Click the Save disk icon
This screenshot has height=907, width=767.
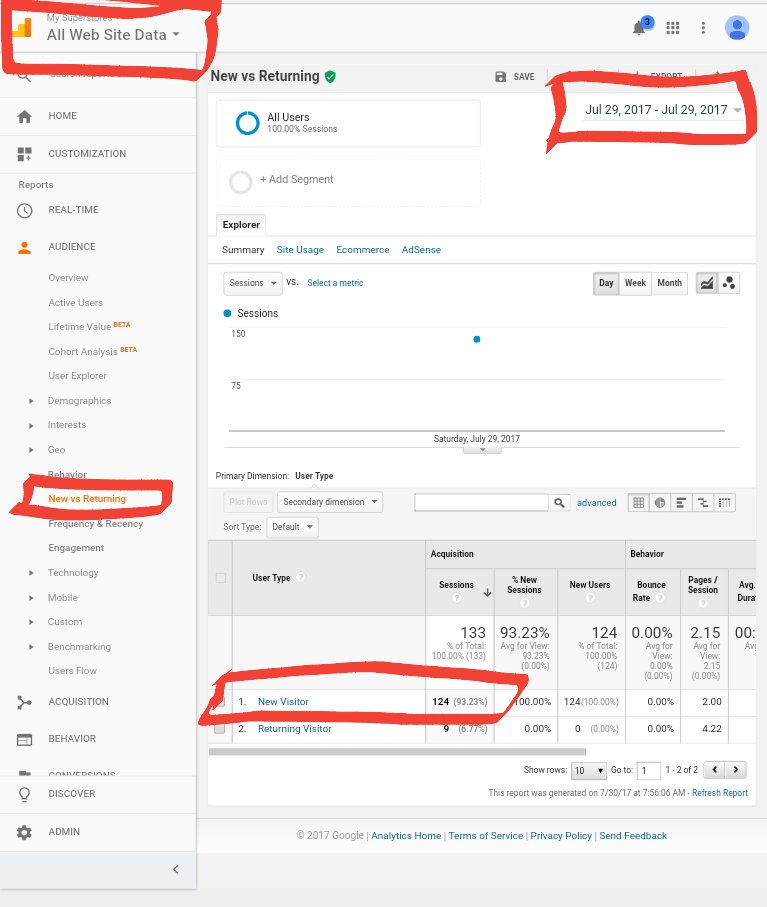pyautogui.click(x=501, y=77)
